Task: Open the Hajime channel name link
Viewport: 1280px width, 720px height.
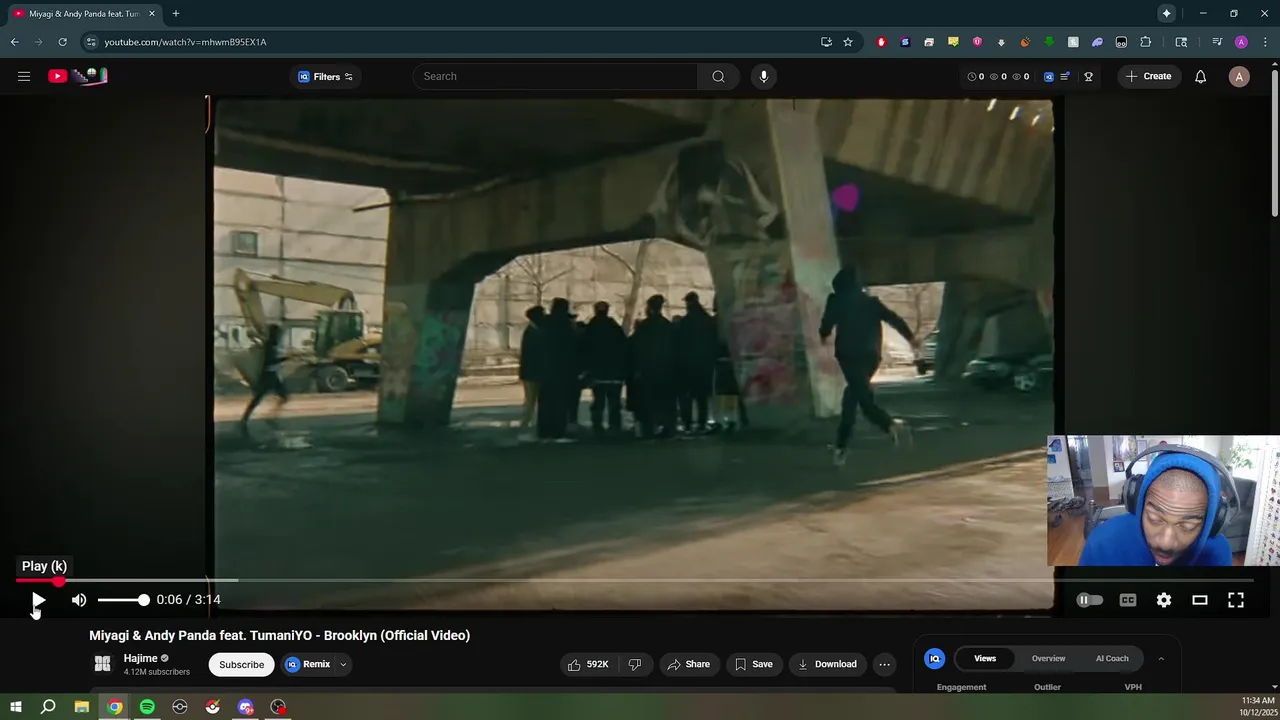Action: pos(140,658)
